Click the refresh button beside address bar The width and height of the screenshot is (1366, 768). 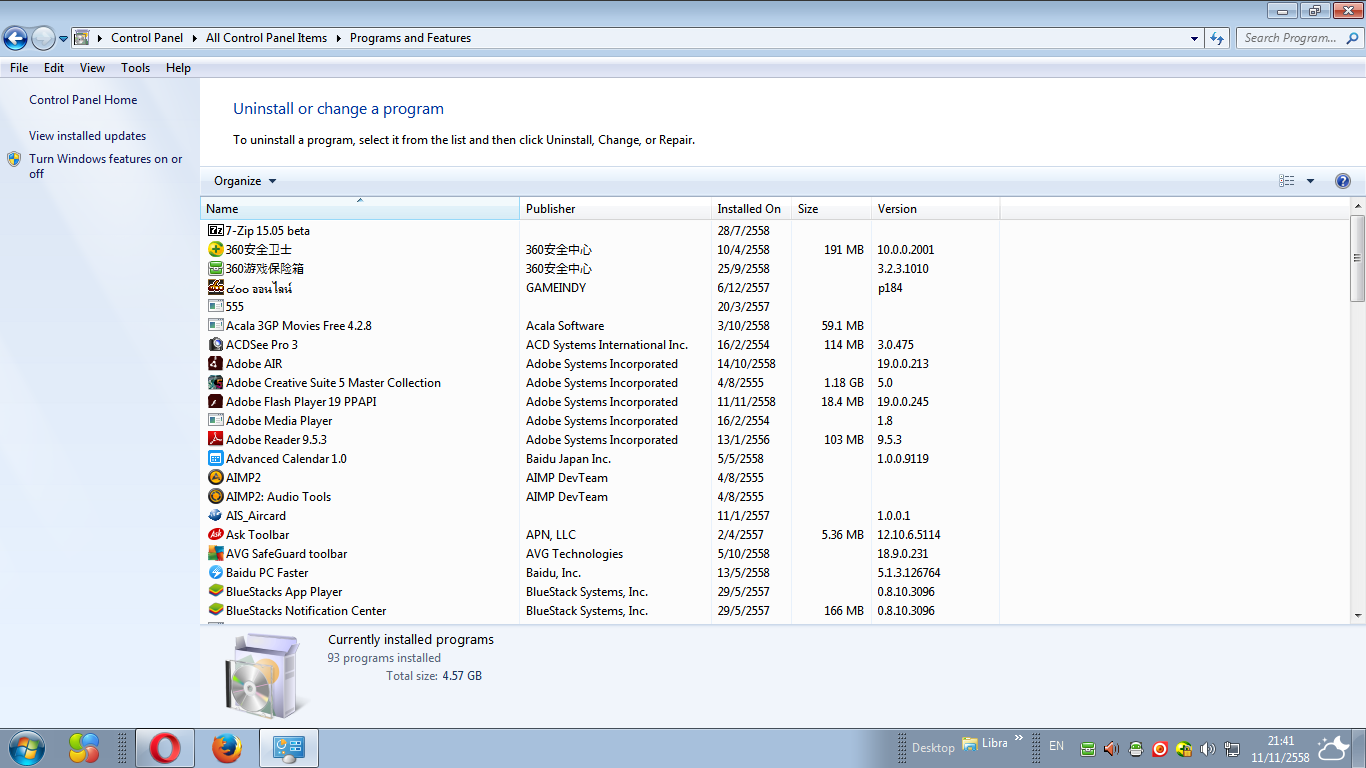[x=1217, y=38]
